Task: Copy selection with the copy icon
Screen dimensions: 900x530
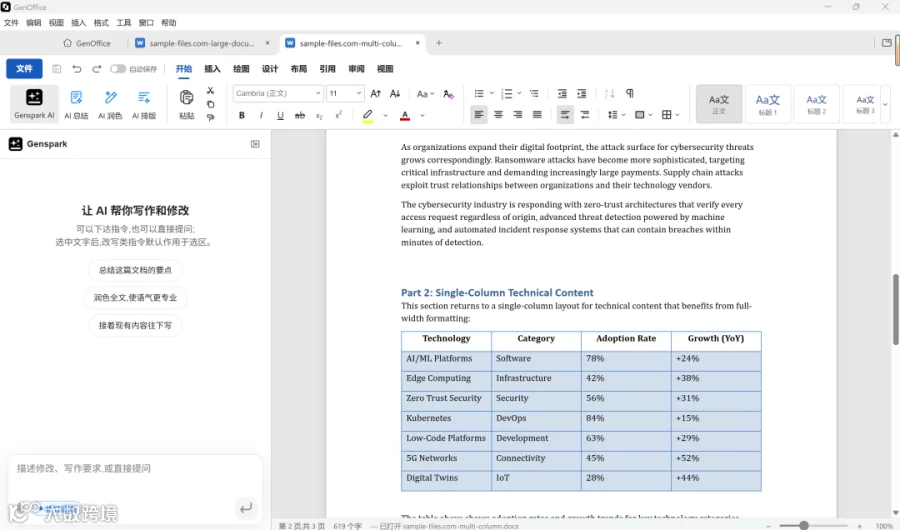Action: tap(211, 104)
